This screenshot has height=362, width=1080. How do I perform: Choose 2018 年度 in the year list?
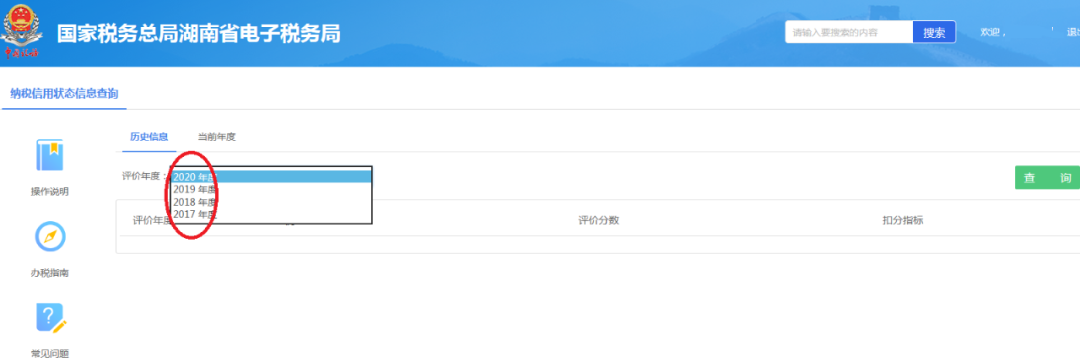click(x=271, y=202)
